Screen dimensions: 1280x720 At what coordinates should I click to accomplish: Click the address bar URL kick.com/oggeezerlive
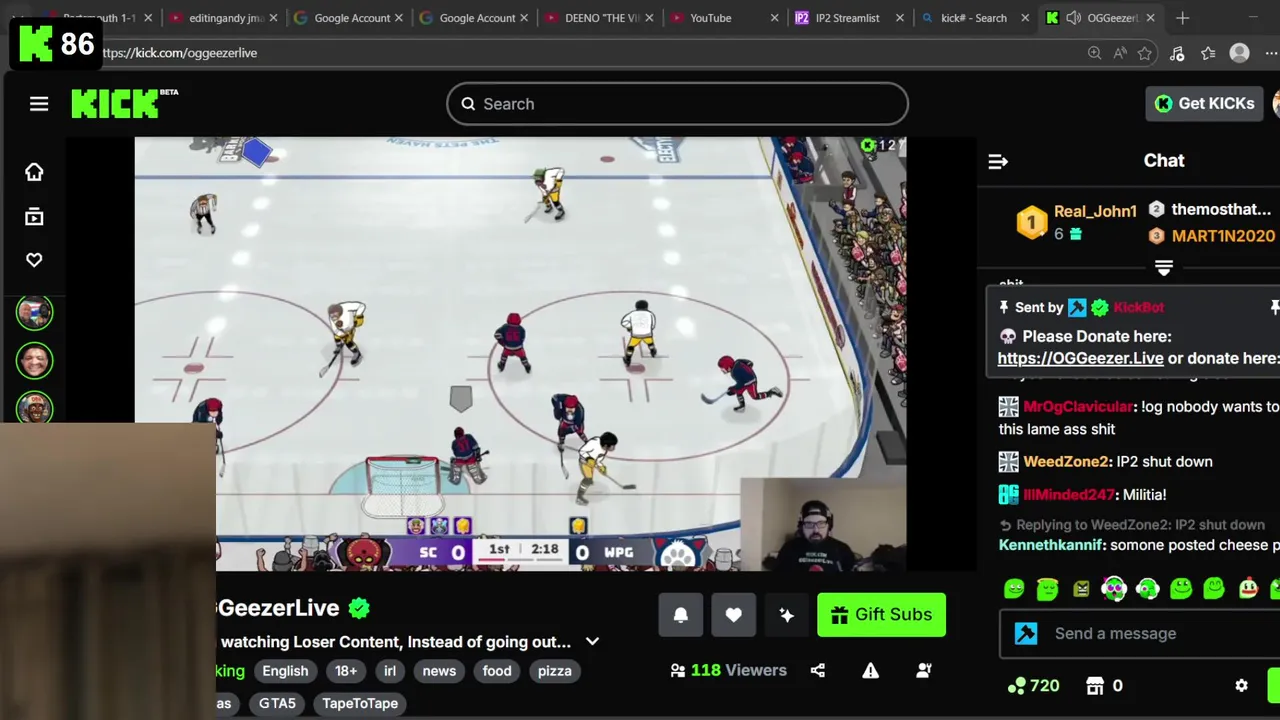[178, 53]
